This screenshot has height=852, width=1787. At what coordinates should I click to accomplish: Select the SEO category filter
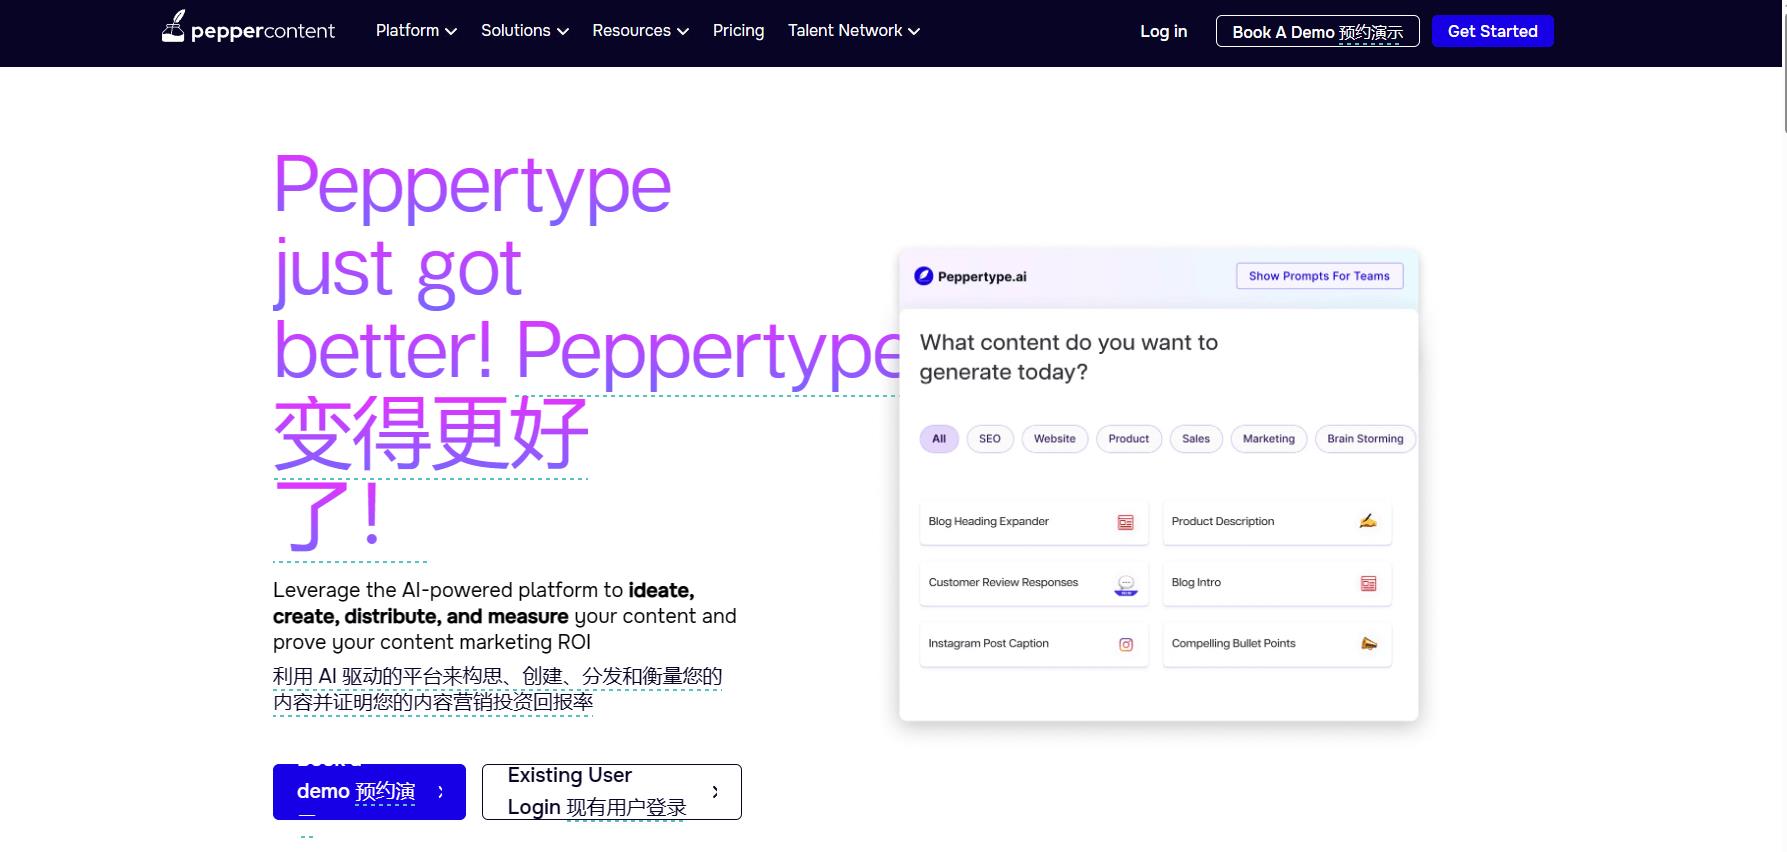pos(990,439)
